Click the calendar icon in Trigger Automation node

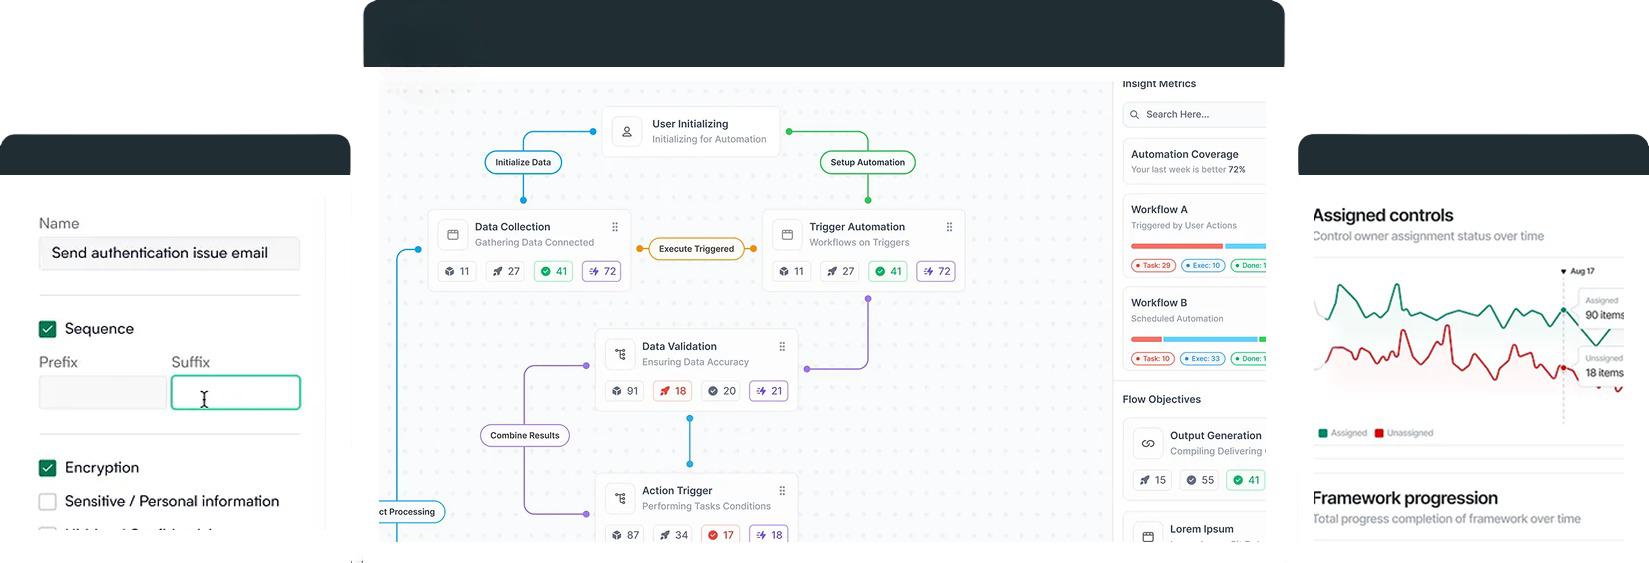click(787, 235)
